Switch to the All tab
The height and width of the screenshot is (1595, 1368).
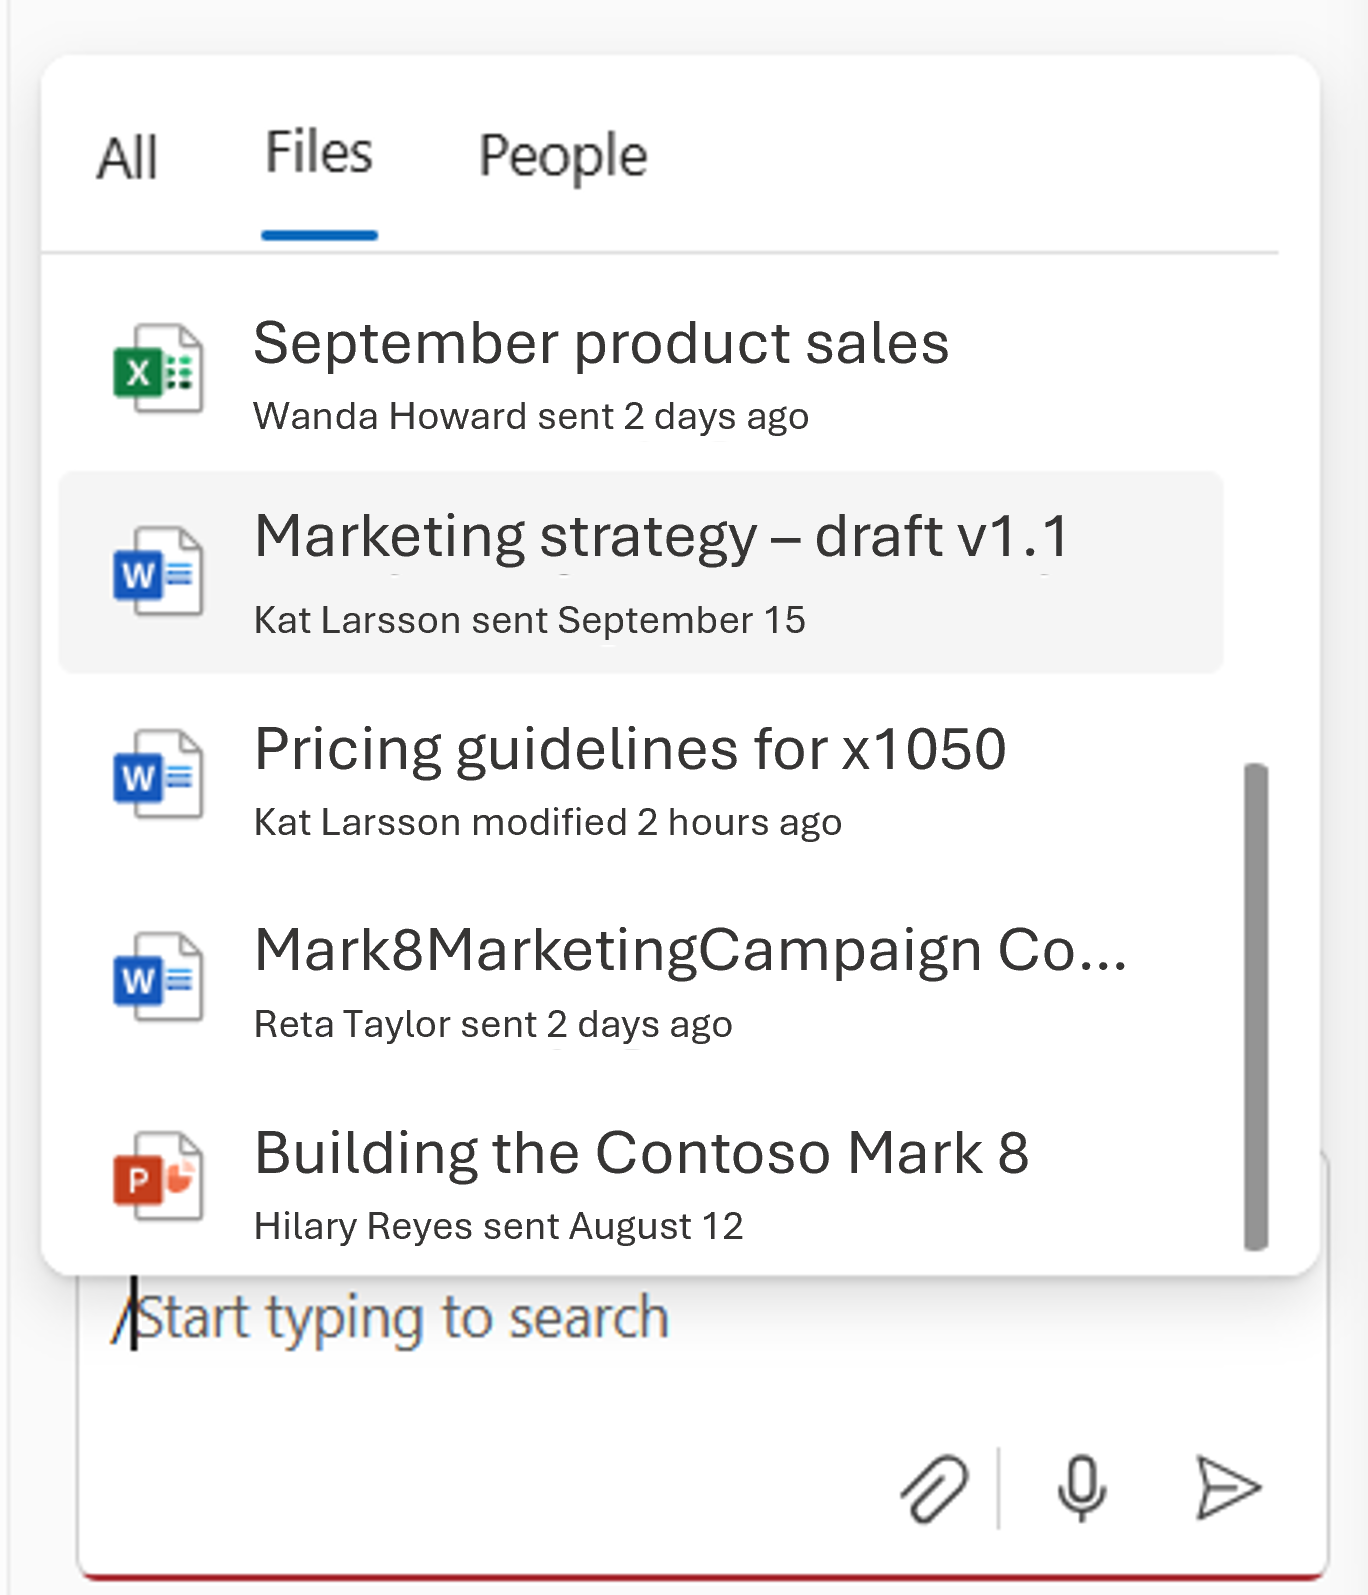pos(127,158)
